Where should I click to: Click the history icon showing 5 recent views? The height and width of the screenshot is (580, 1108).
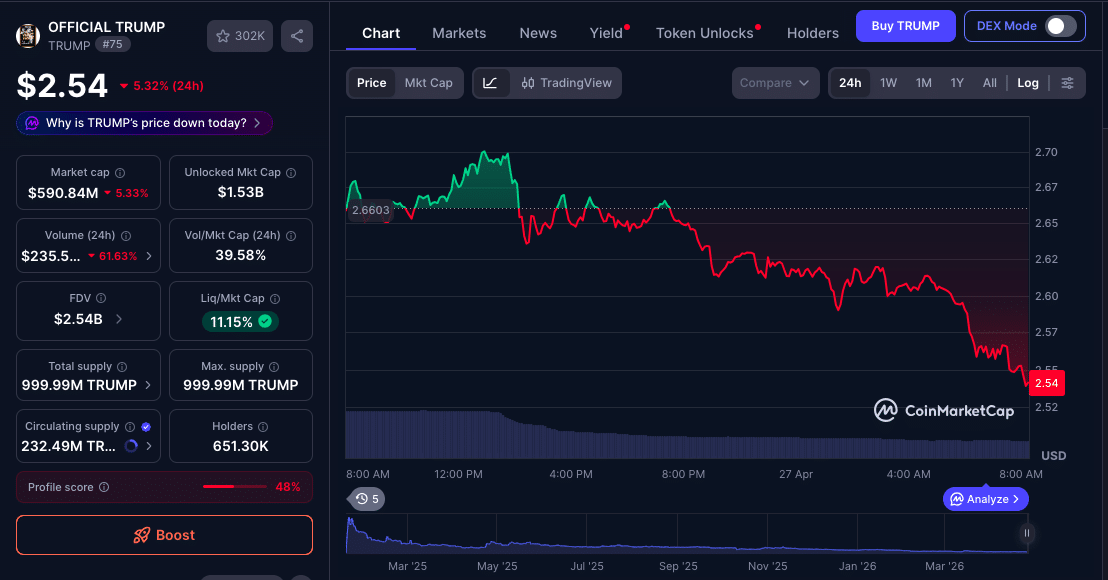[366, 498]
